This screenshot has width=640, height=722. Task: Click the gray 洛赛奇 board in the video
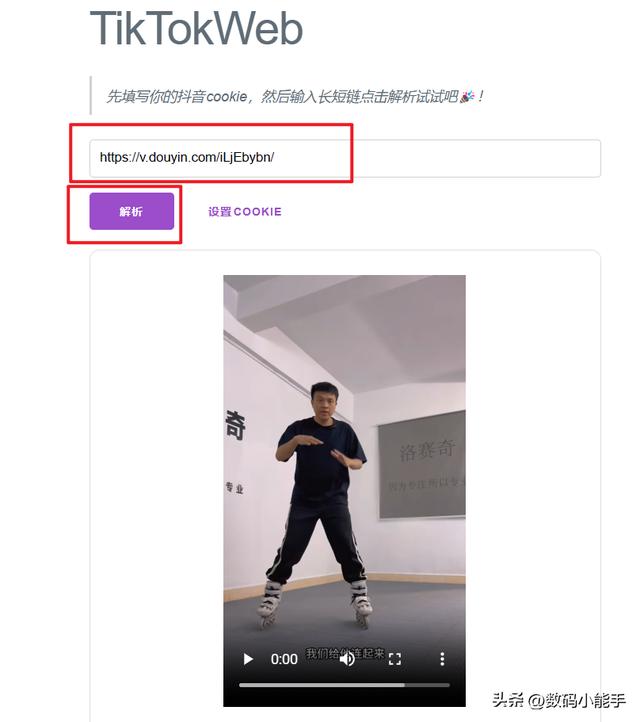point(422,465)
